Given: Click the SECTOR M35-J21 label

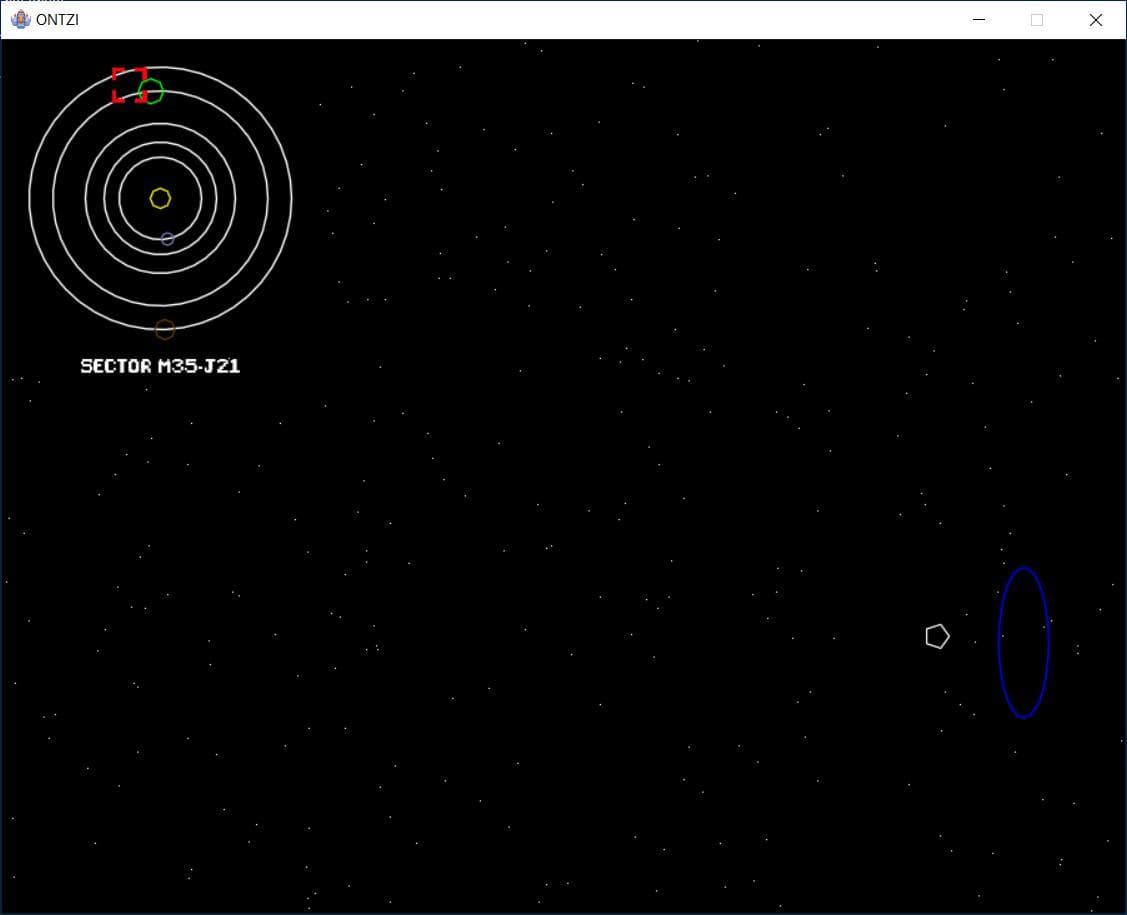Looking at the screenshot, I should [x=160, y=366].
